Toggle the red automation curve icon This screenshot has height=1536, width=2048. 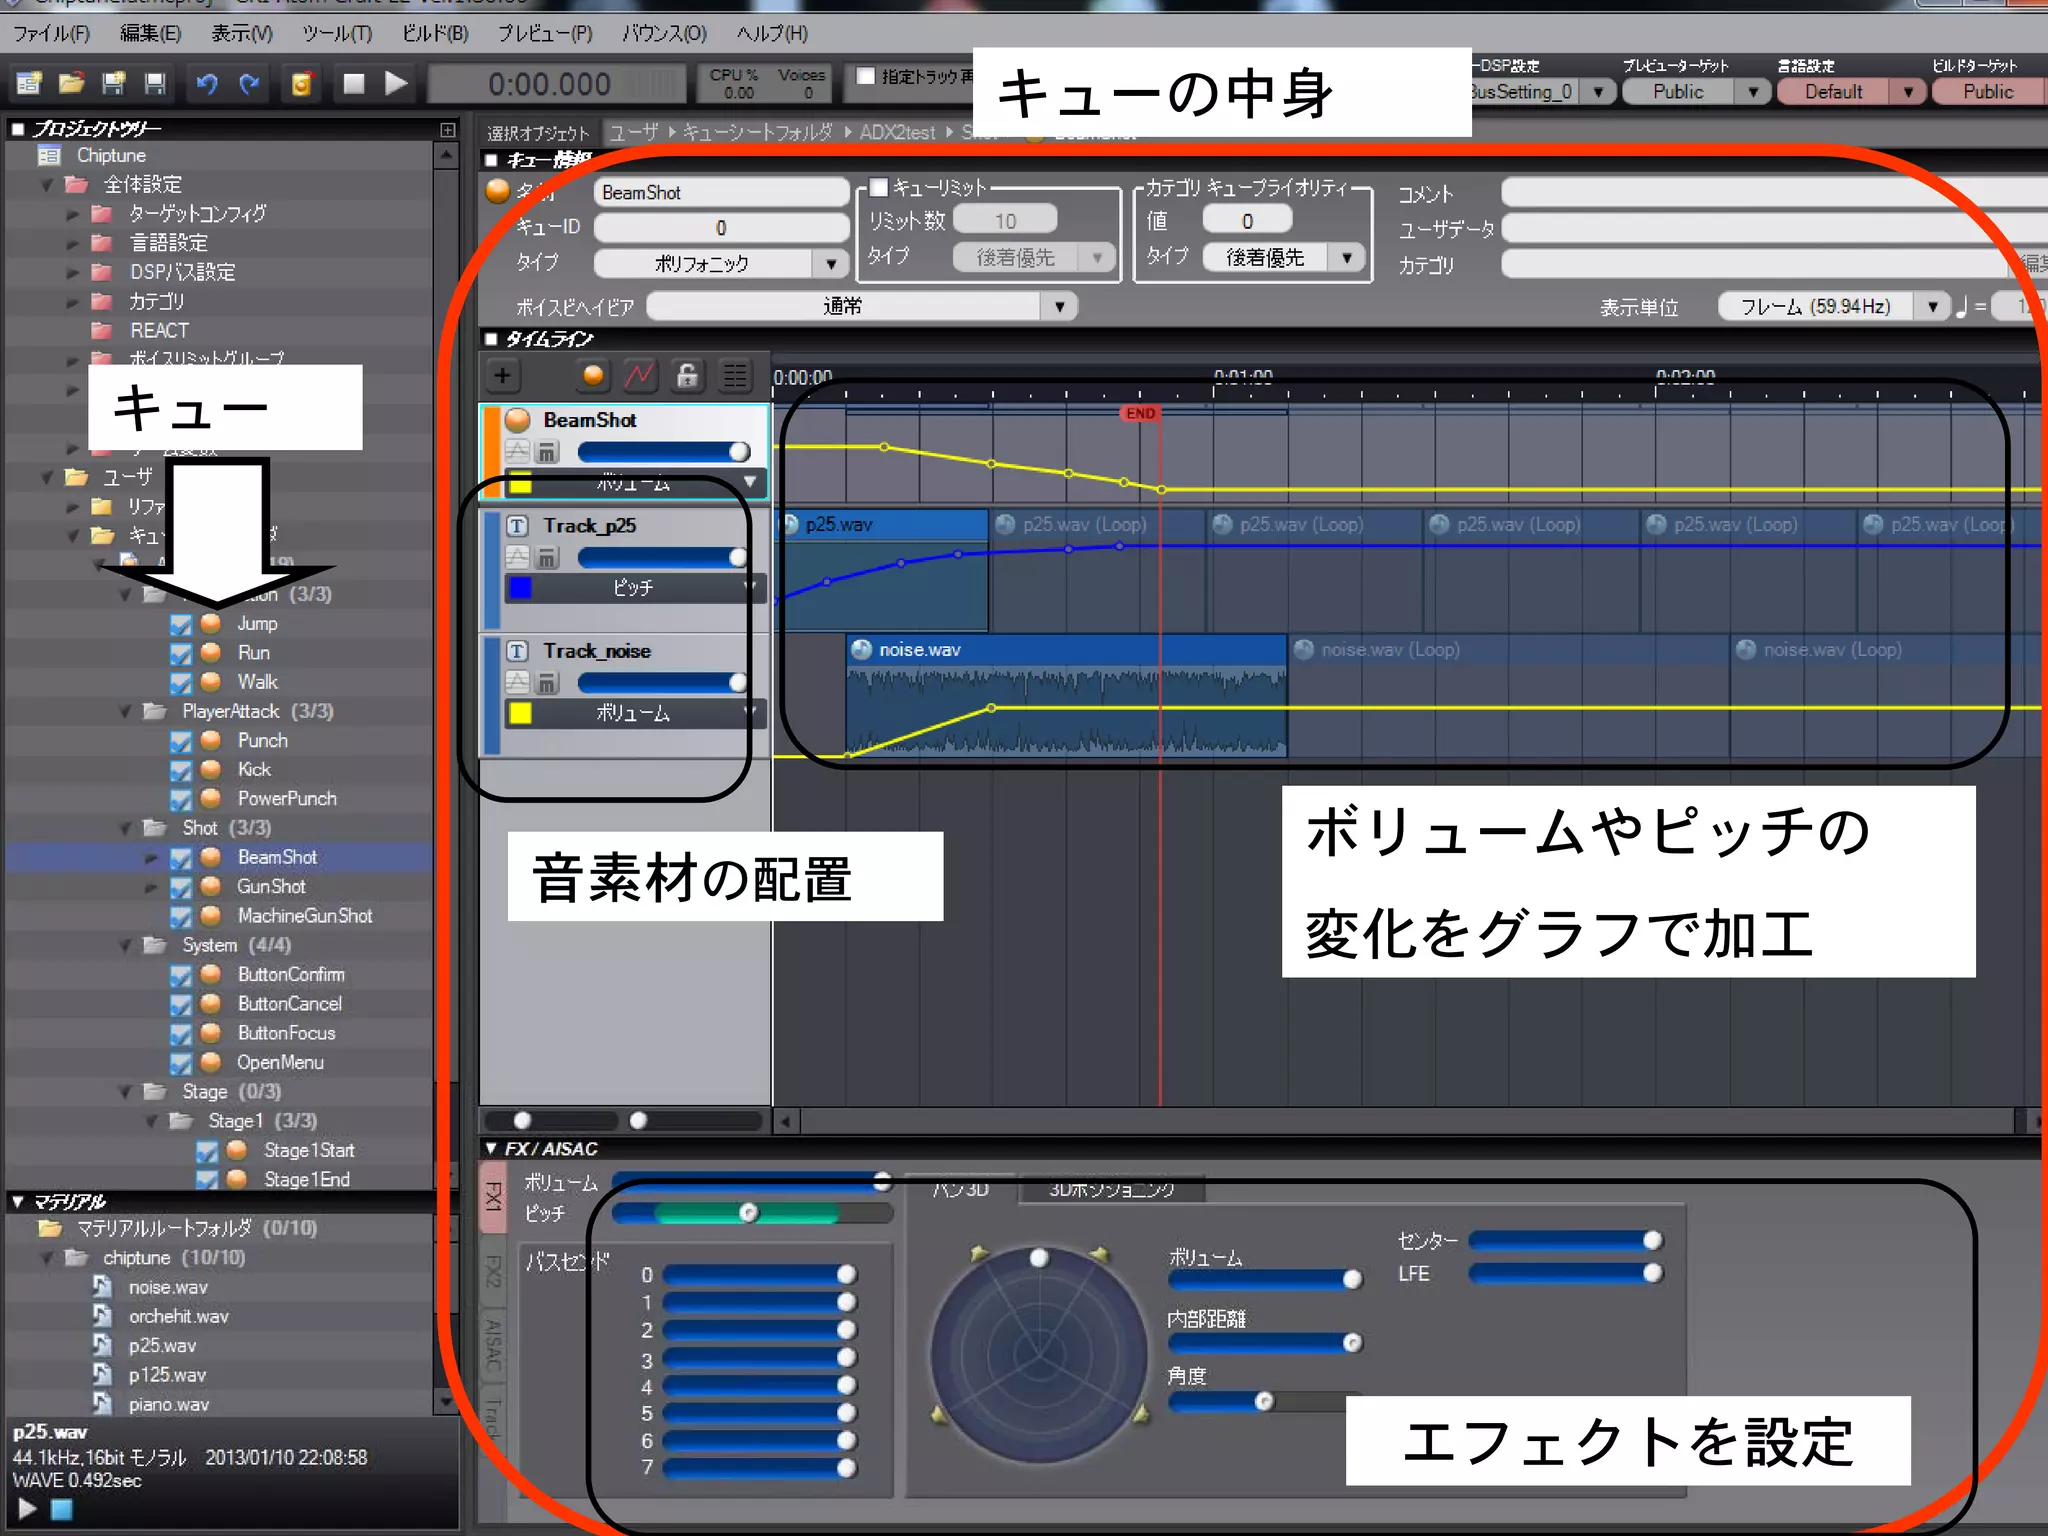[x=640, y=376]
